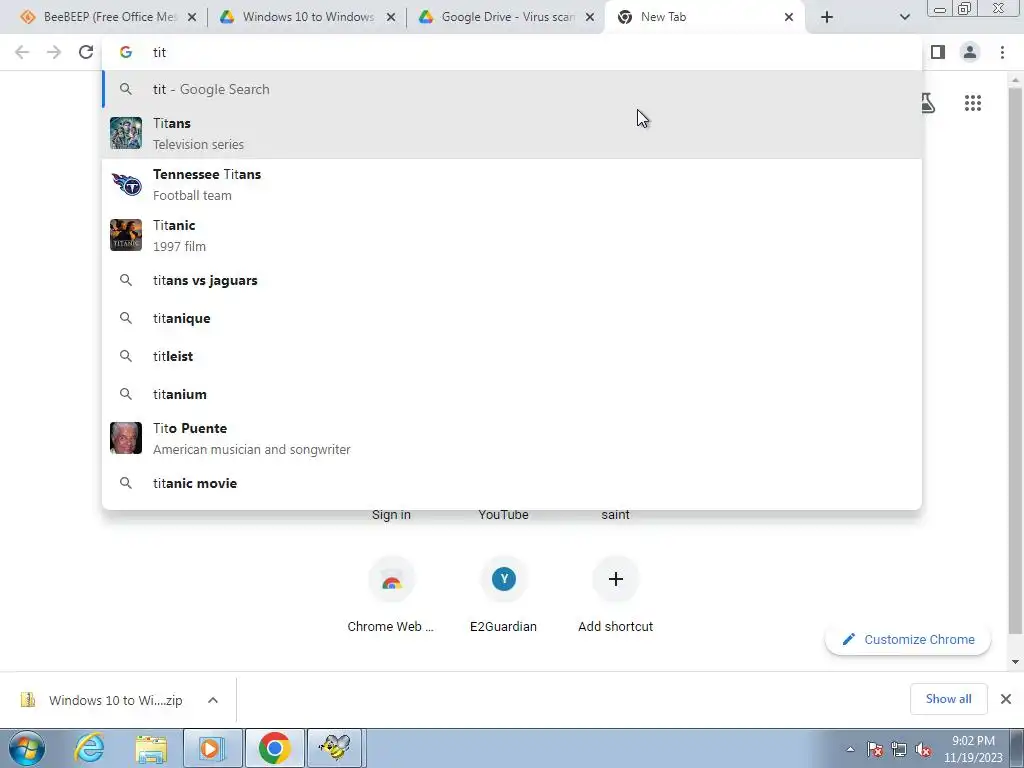Open BeeBEEP bee icon on taskbar
1024x768 pixels.
pos(336,748)
